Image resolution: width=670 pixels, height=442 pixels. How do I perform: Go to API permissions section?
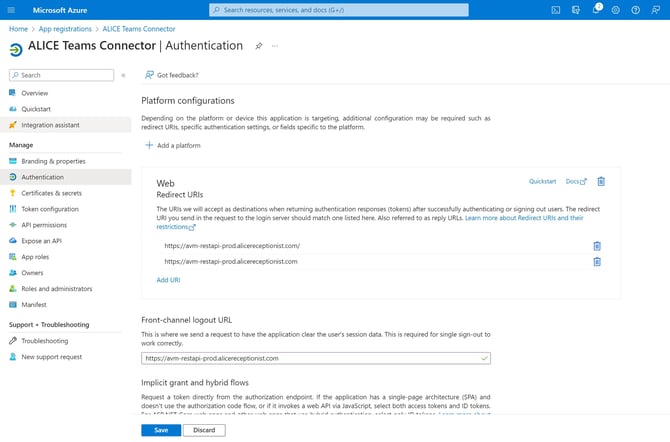[44, 225]
